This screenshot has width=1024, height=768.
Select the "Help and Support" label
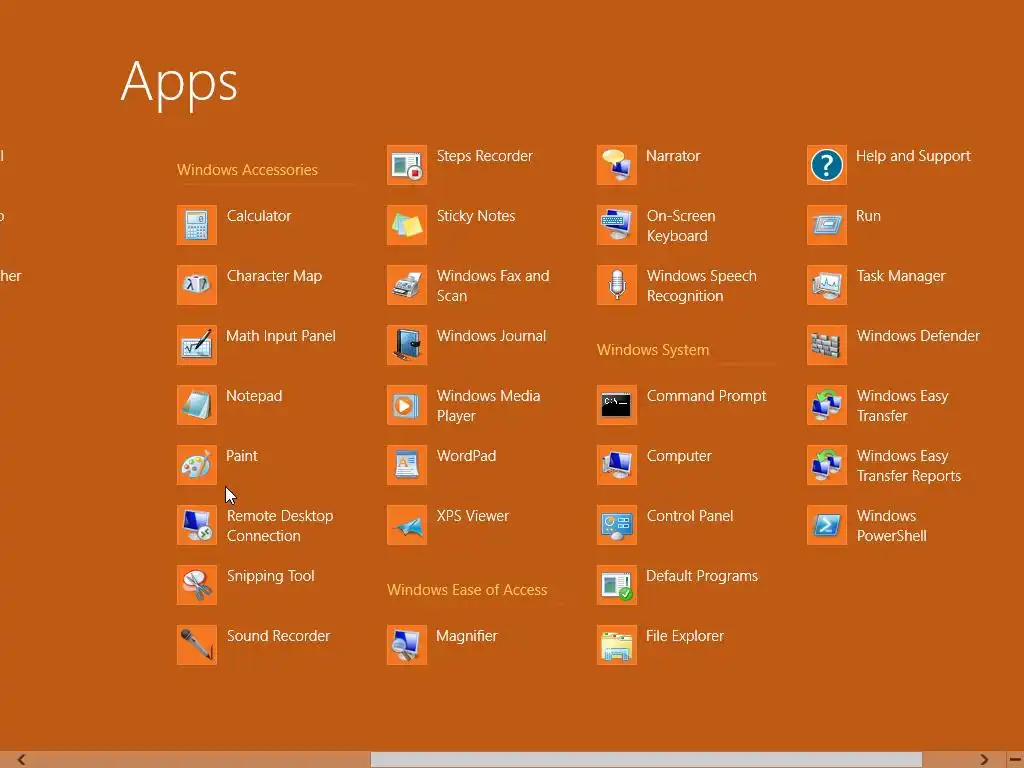pyautogui.click(x=913, y=156)
